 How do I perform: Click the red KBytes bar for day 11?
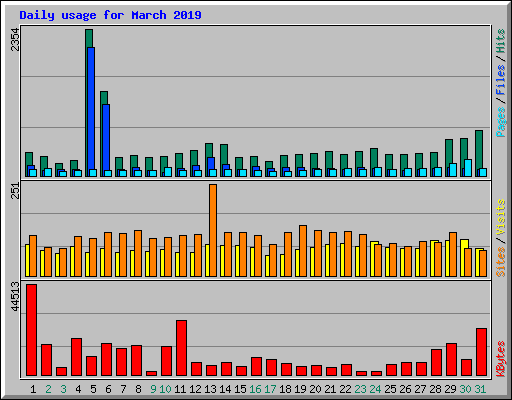pyautogui.click(x=181, y=348)
